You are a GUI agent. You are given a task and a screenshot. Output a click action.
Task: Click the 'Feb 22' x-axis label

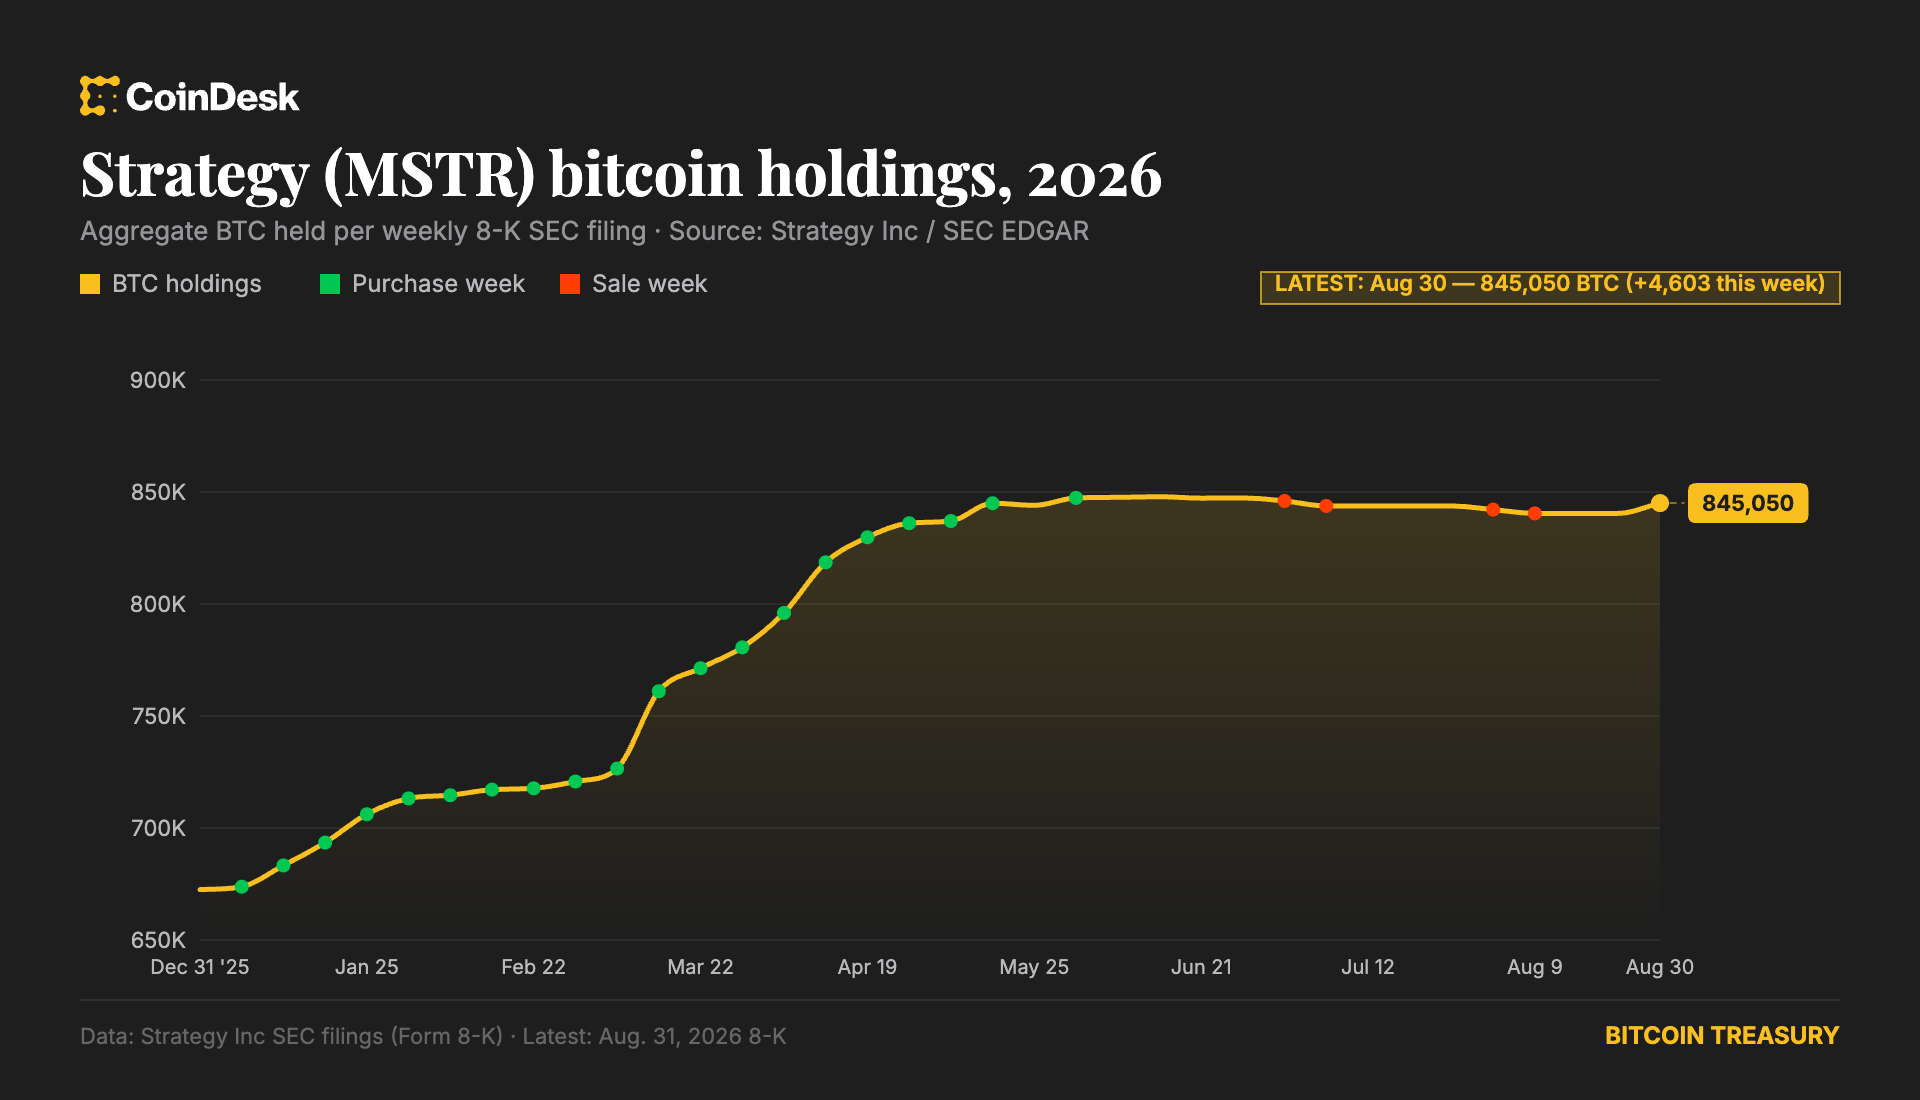(x=533, y=967)
